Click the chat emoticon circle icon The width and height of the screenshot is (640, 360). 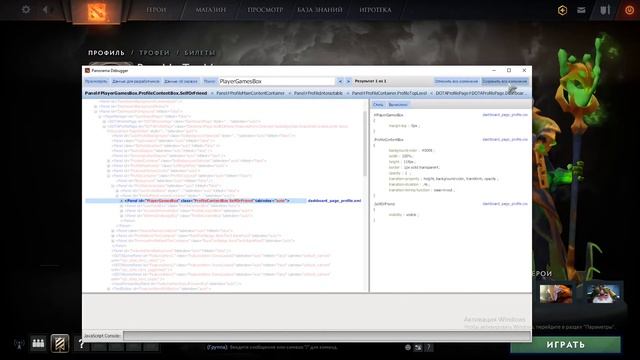tap(408, 347)
